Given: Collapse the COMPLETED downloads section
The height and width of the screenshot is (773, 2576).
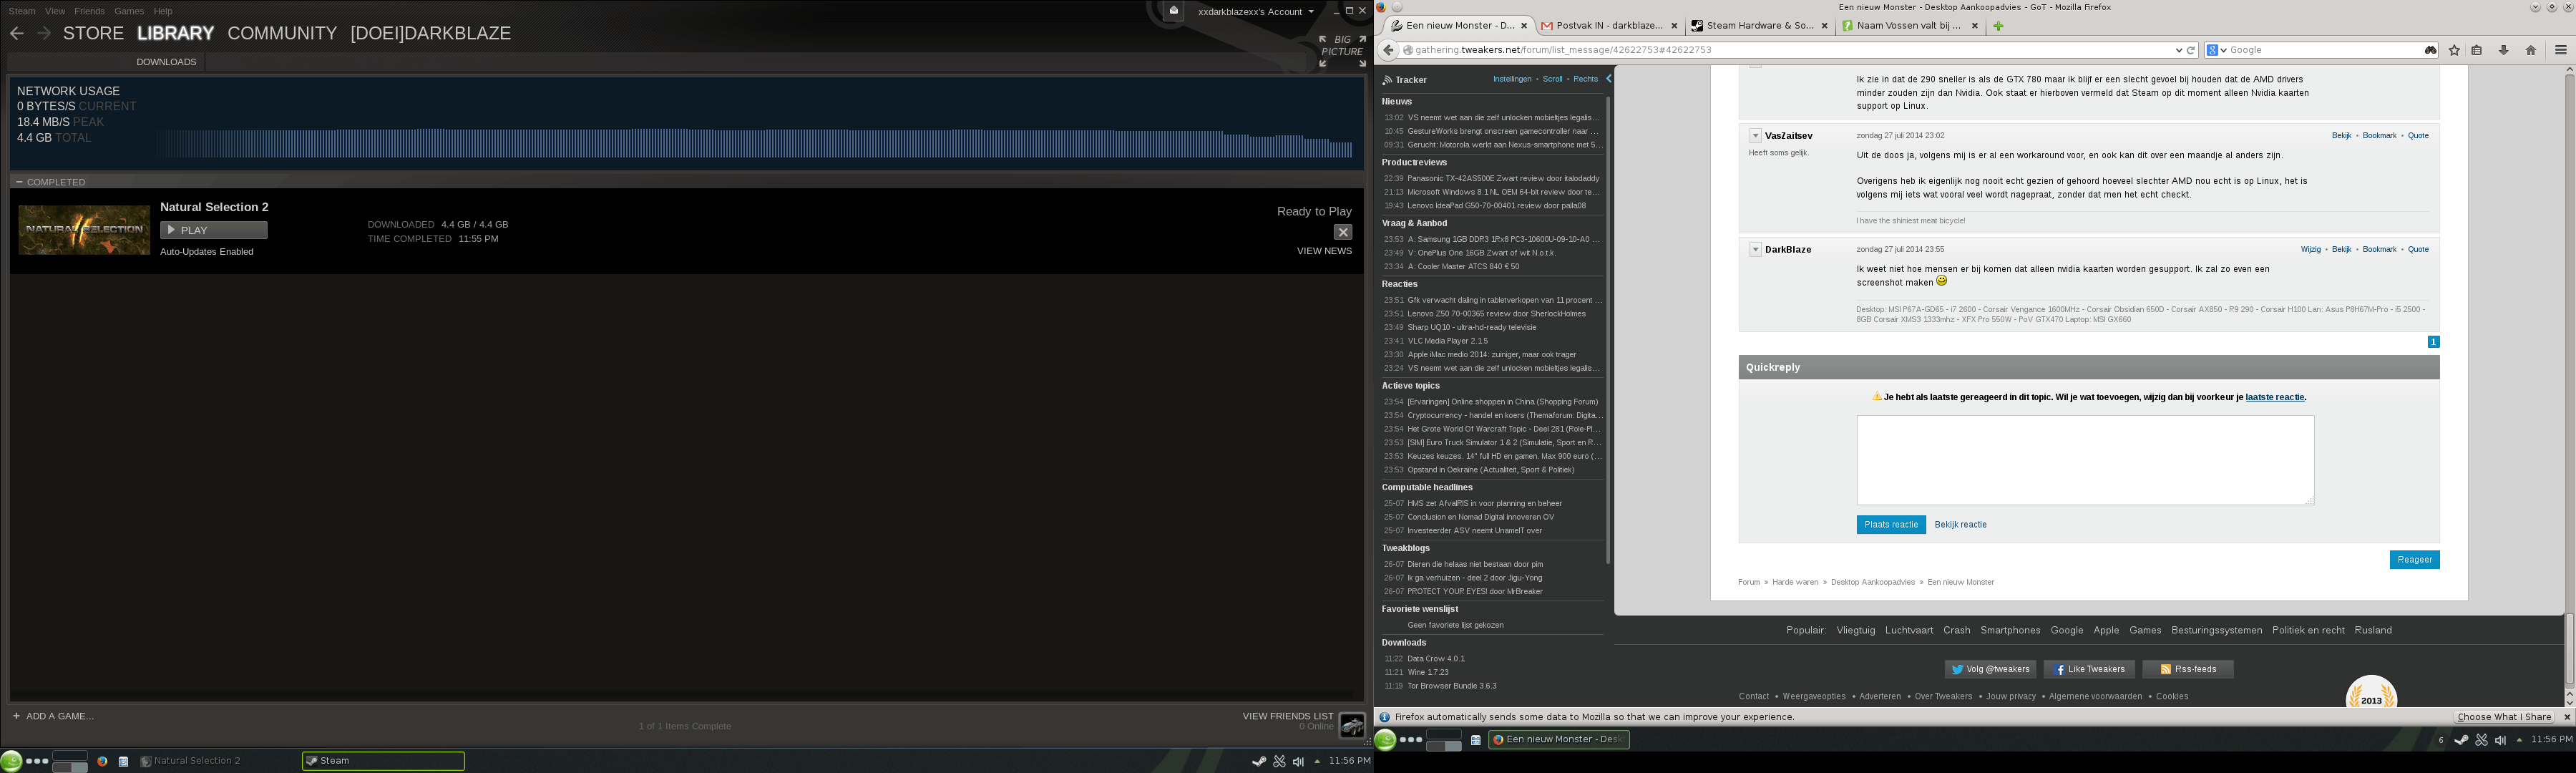Looking at the screenshot, I should [19, 182].
